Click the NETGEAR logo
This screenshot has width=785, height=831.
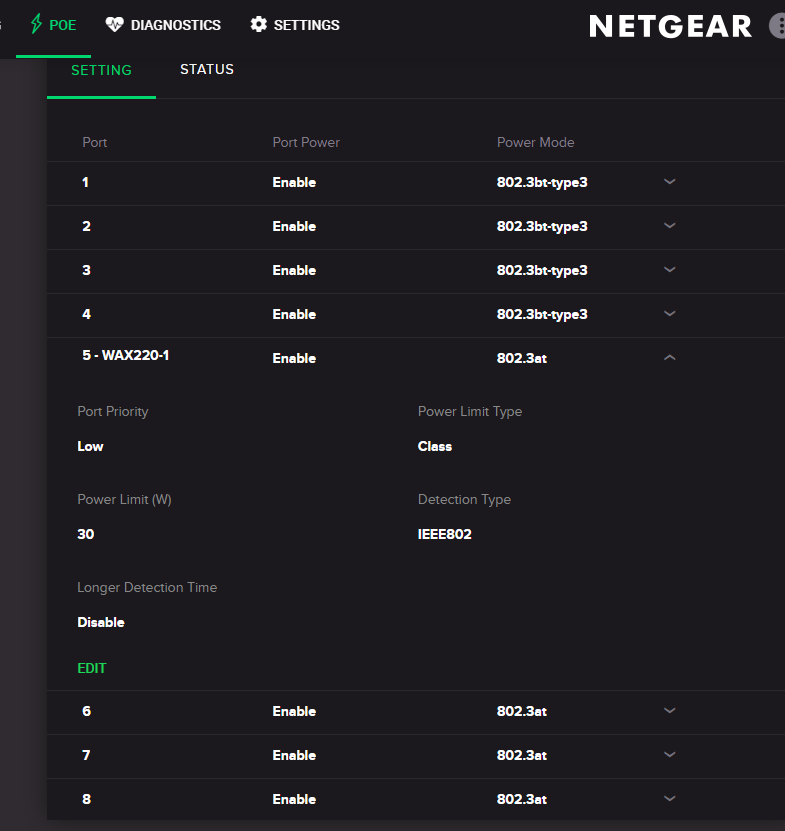pos(670,26)
